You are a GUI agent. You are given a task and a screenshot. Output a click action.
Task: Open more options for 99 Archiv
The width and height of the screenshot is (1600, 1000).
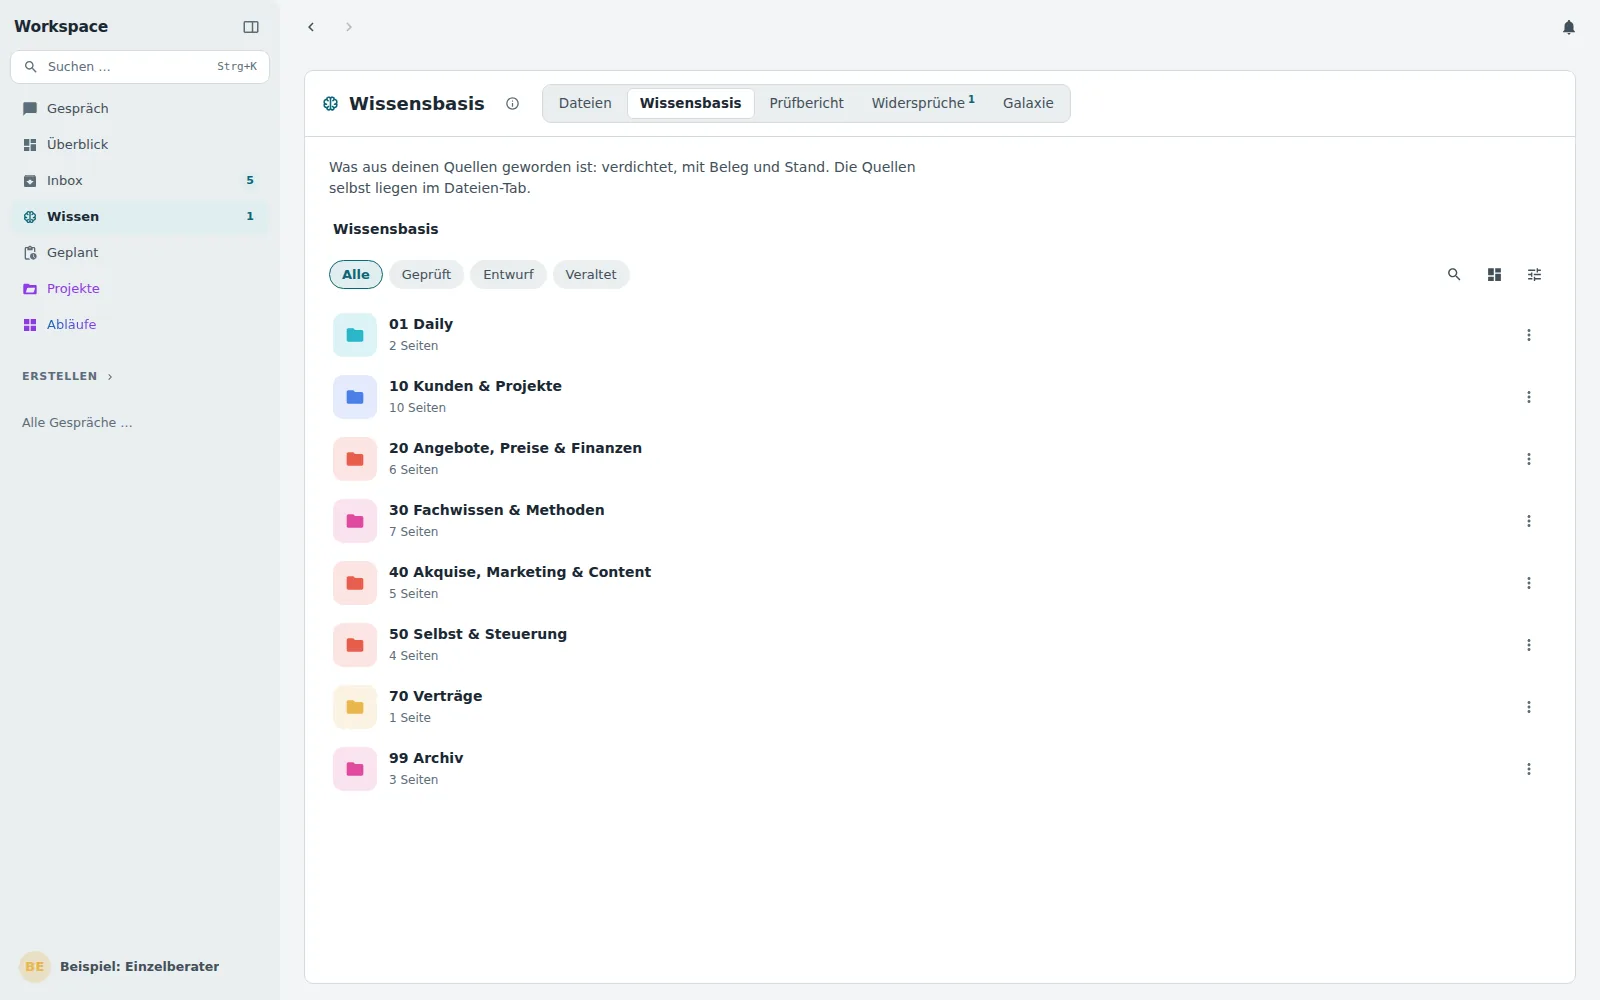(x=1529, y=769)
